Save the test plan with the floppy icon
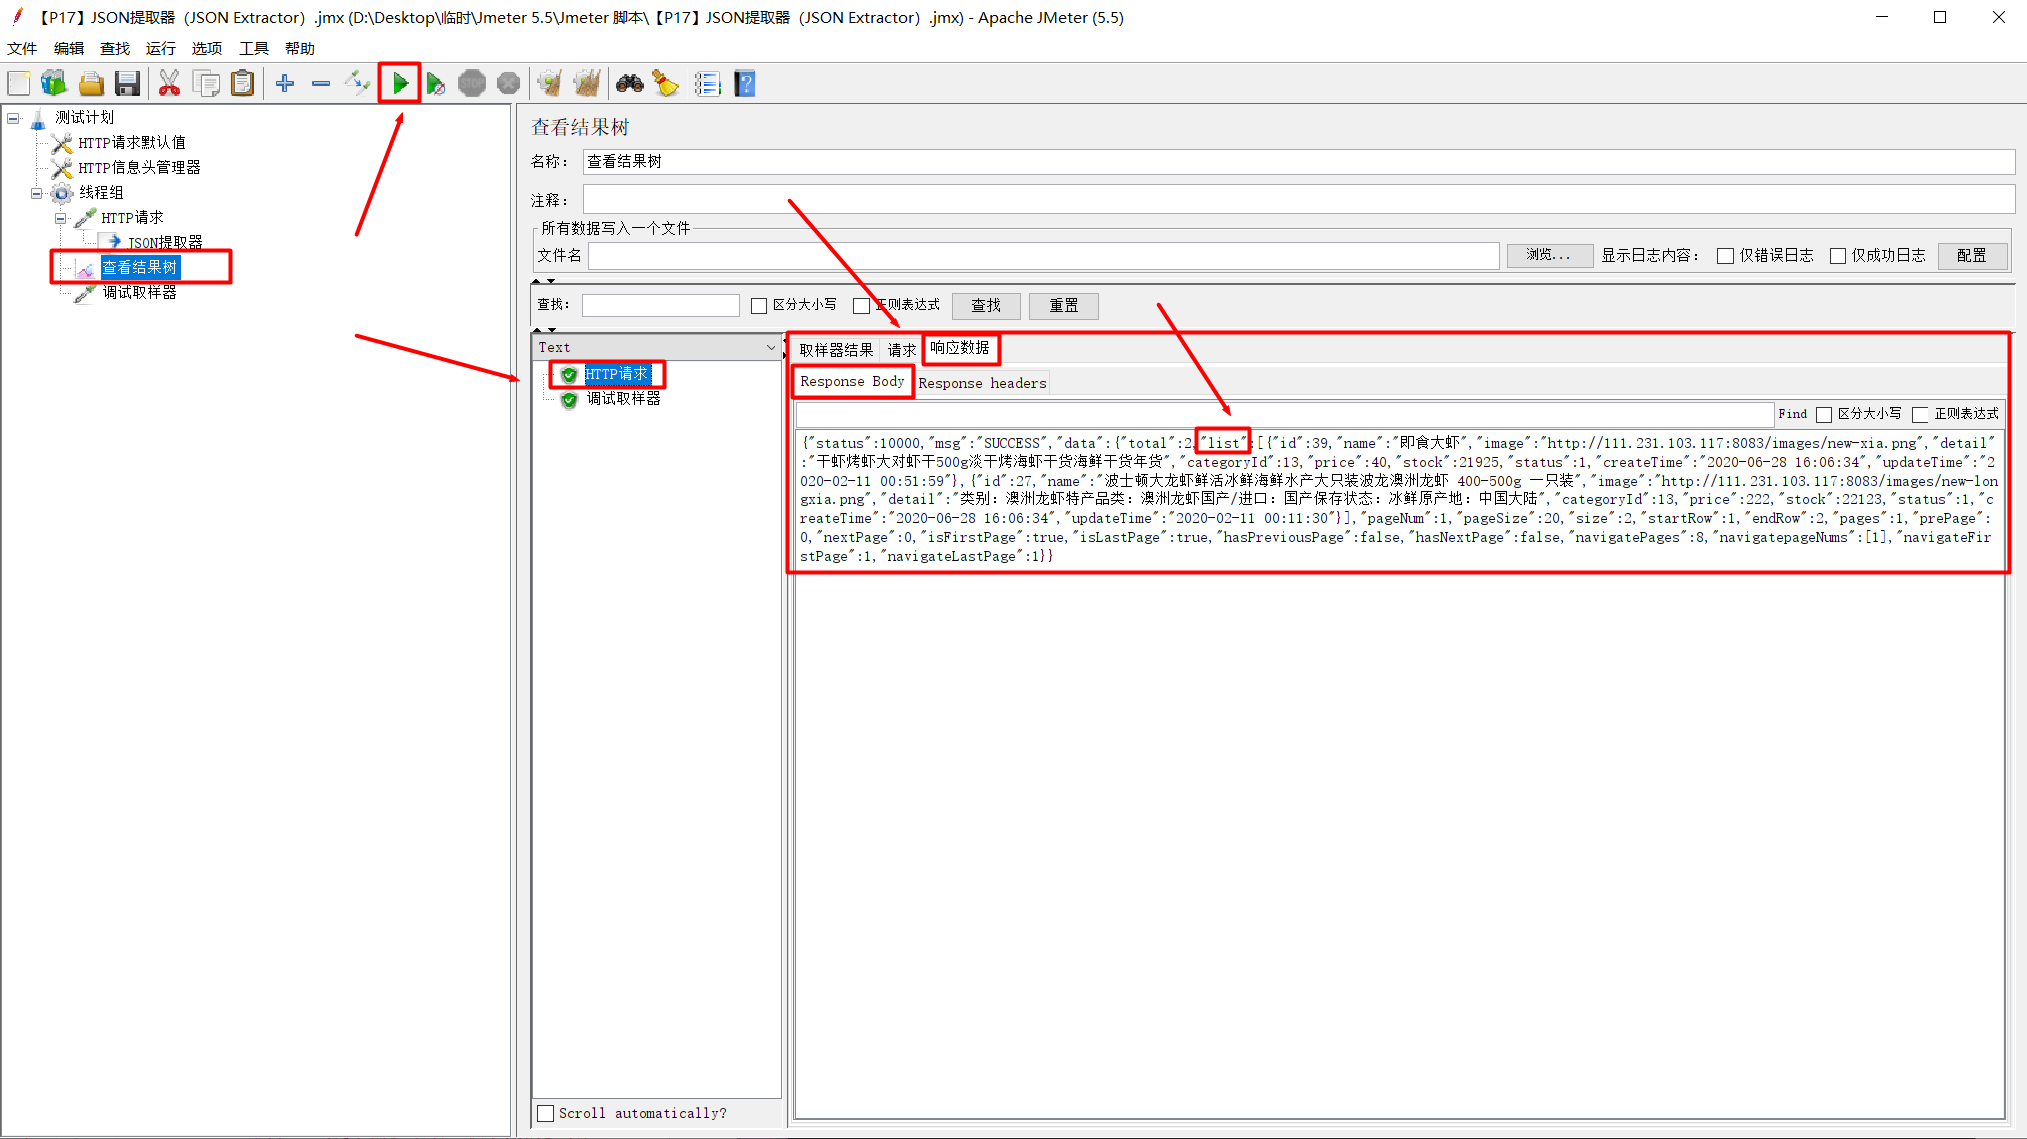Viewport: 2027px width, 1139px height. (127, 84)
